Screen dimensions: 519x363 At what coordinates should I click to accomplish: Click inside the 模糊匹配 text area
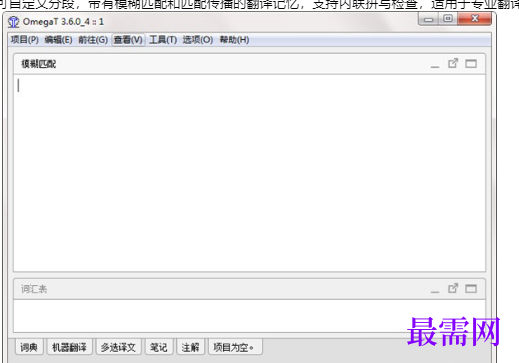click(249, 173)
